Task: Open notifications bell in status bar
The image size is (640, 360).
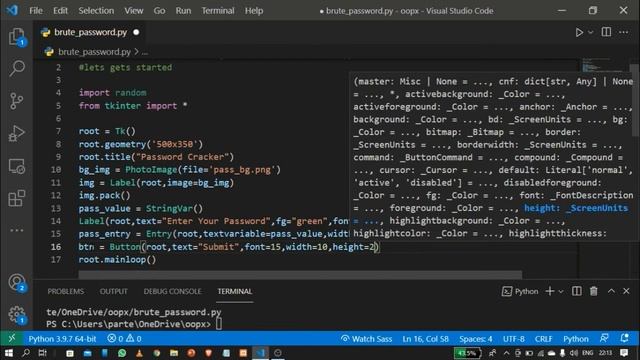Action: tap(624, 338)
